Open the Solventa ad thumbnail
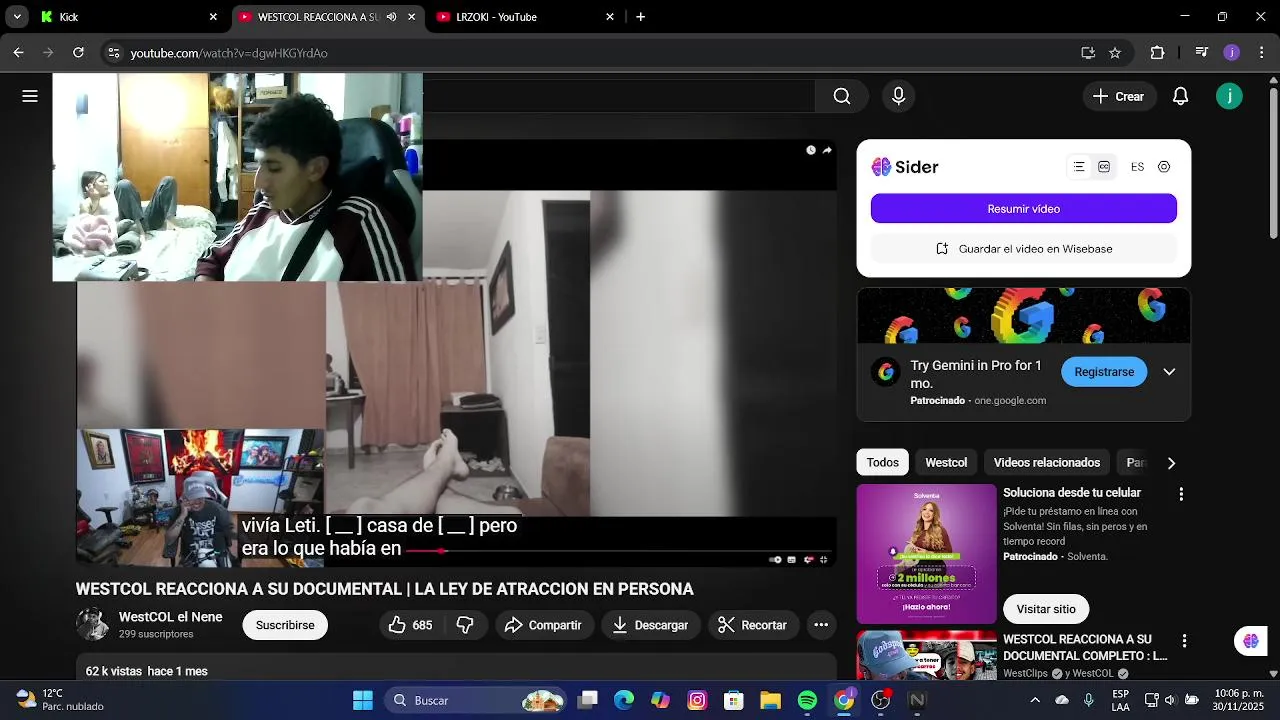Image resolution: width=1280 pixels, height=720 pixels. [926, 554]
